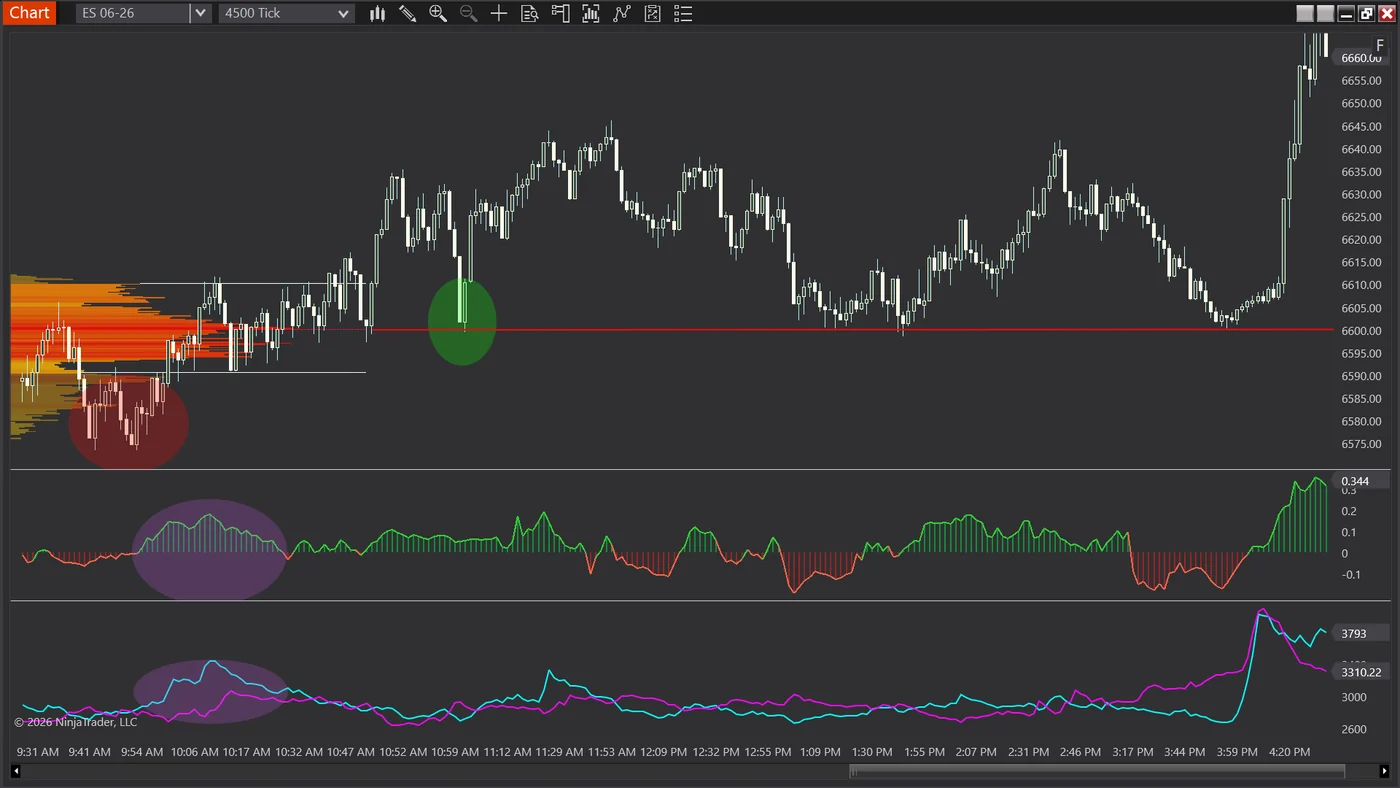Click the 6645.00 price axis label
Screen dimensions: 1400x788
point(1361,126)
